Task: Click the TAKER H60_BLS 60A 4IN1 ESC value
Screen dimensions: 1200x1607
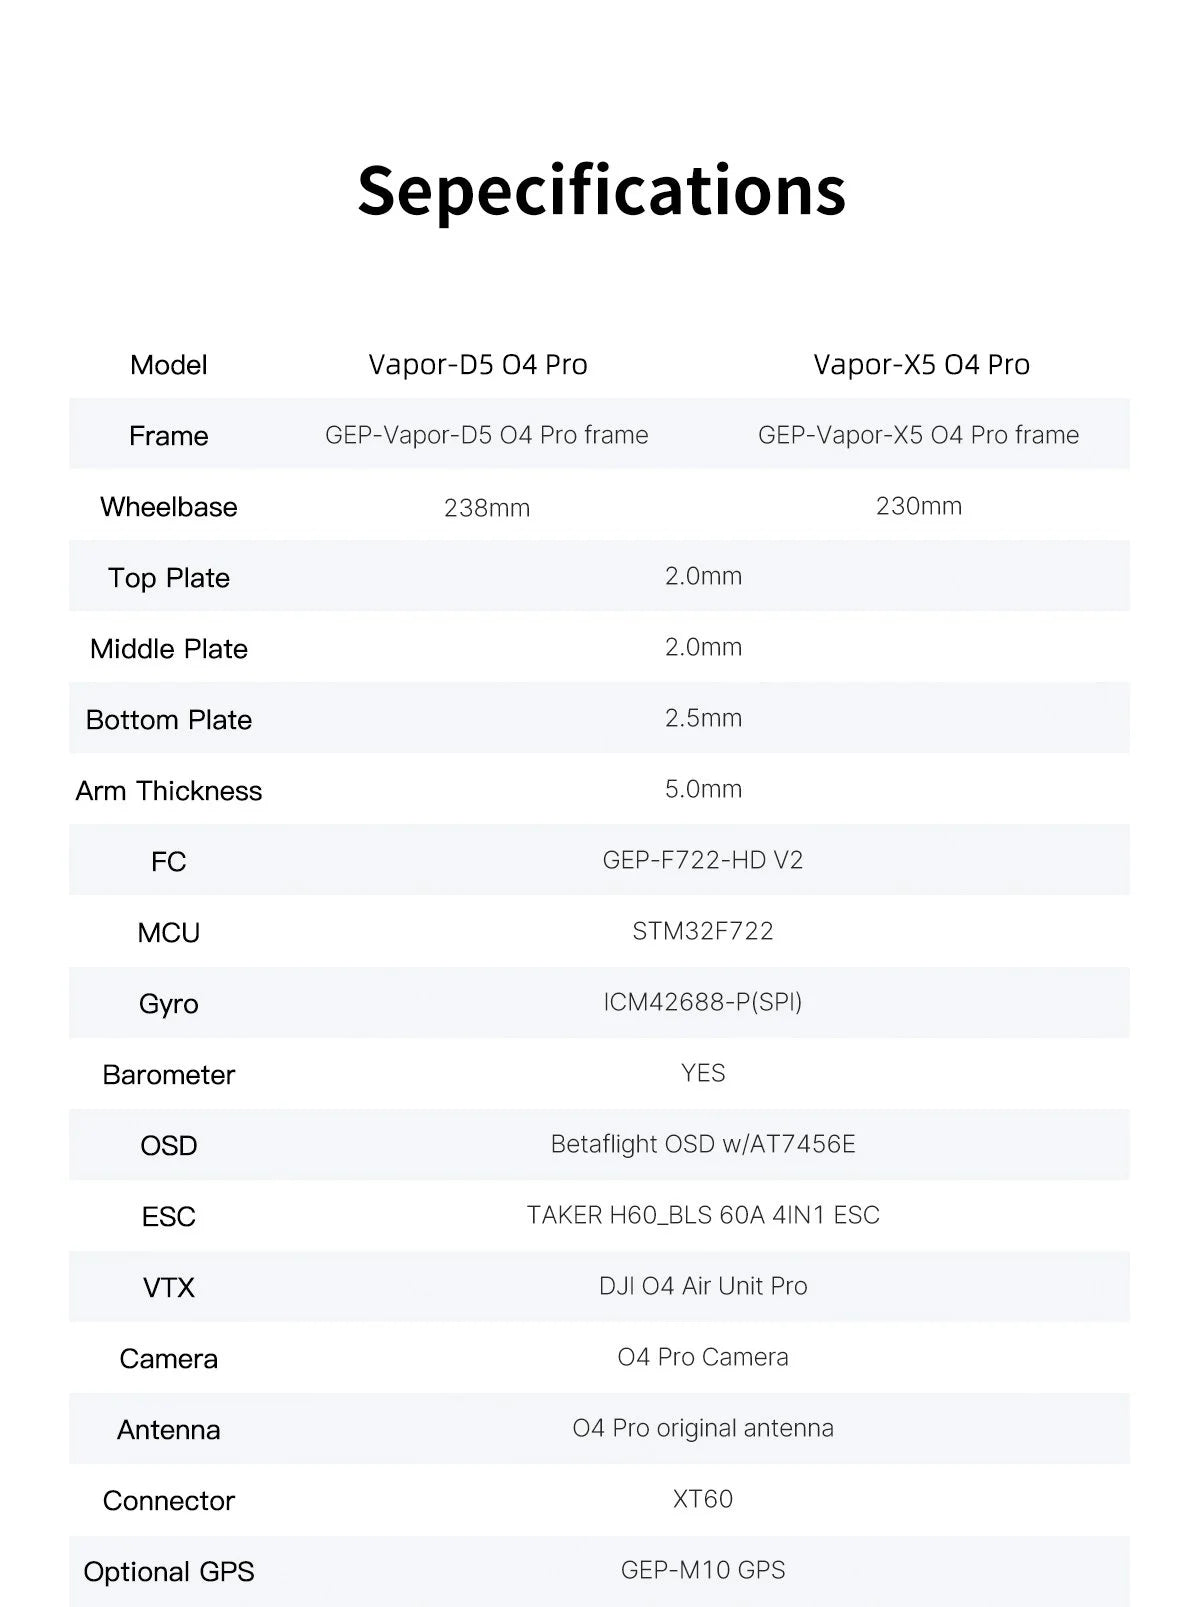Action: 703,1215
